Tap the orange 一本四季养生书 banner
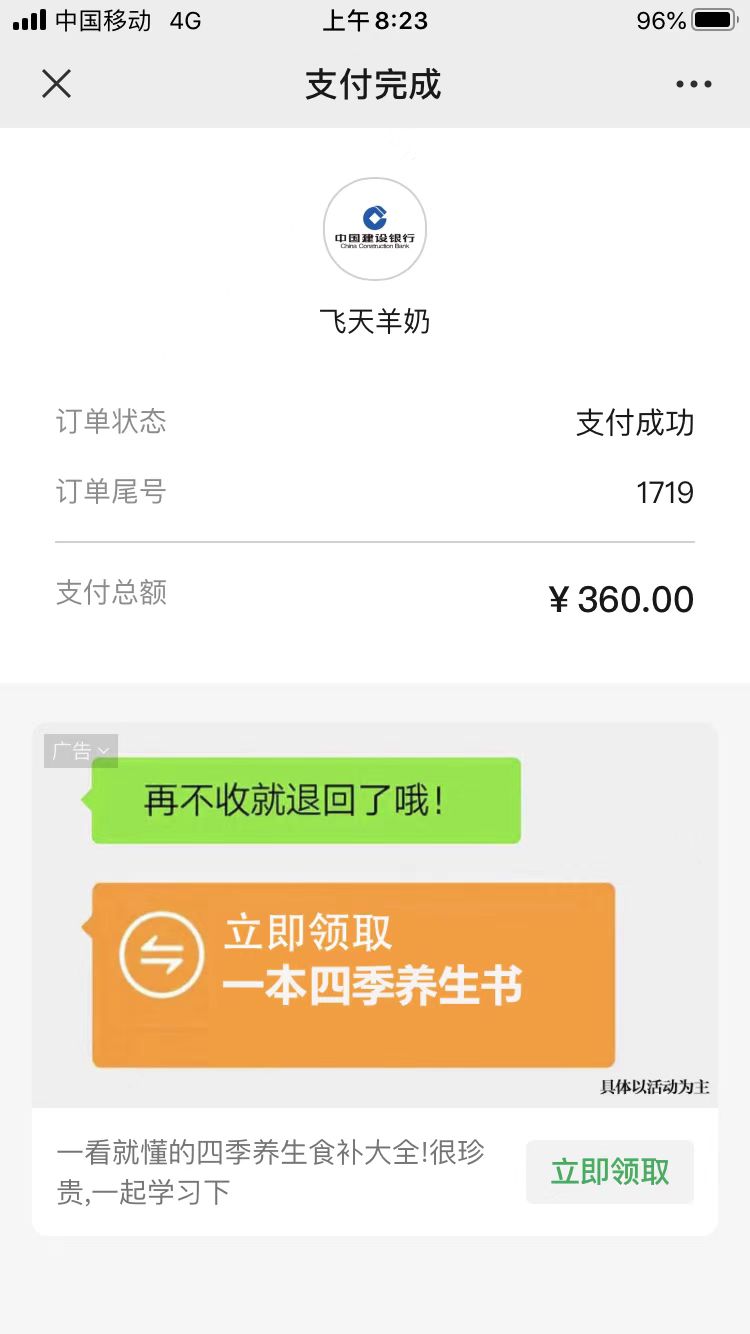Screen dimensions: 750x1334 (353, 974)
